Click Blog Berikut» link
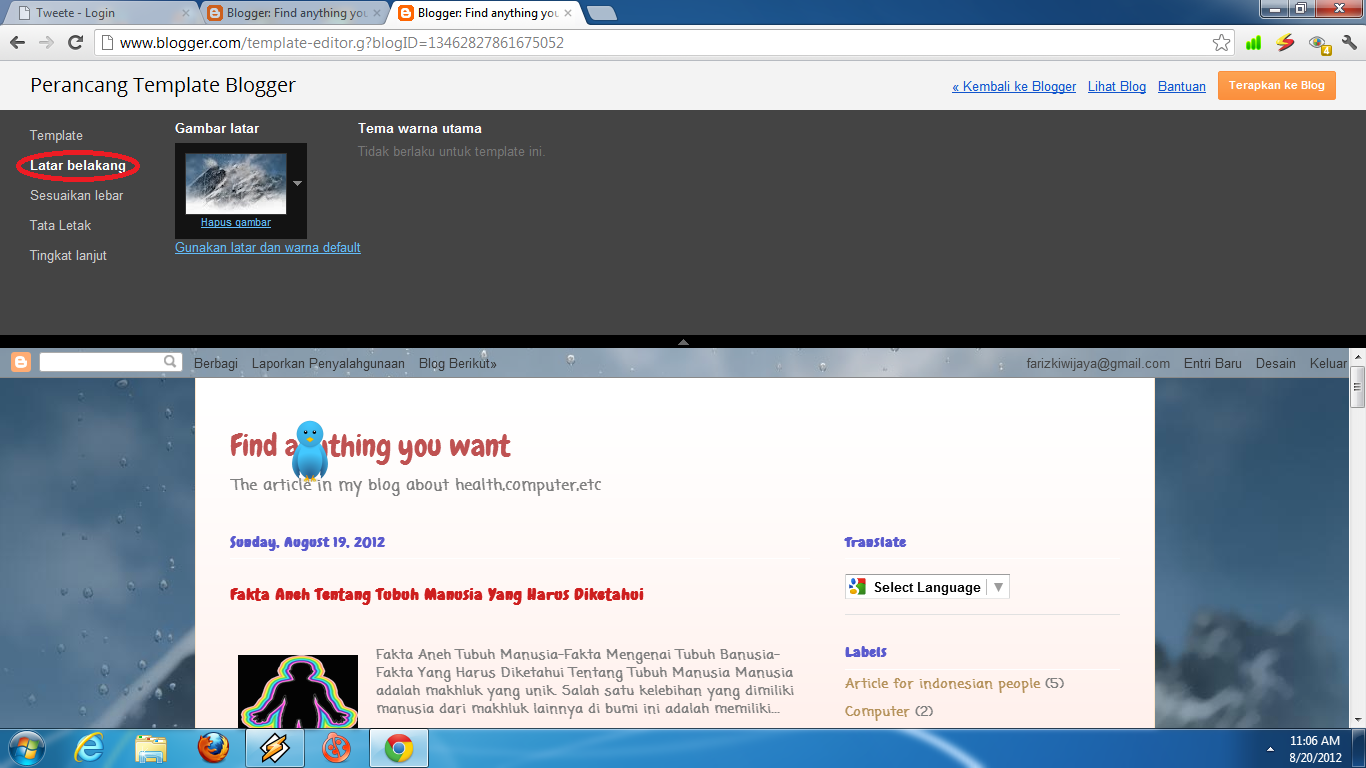Viewport: 1366px width, 768px height. (458, 363)
